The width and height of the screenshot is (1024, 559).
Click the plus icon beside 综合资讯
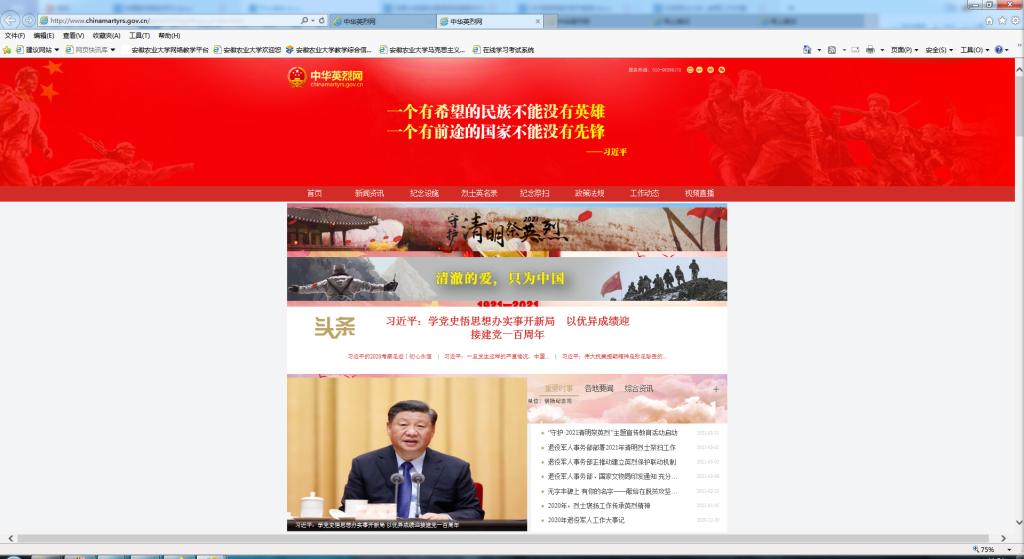point(715,389)
